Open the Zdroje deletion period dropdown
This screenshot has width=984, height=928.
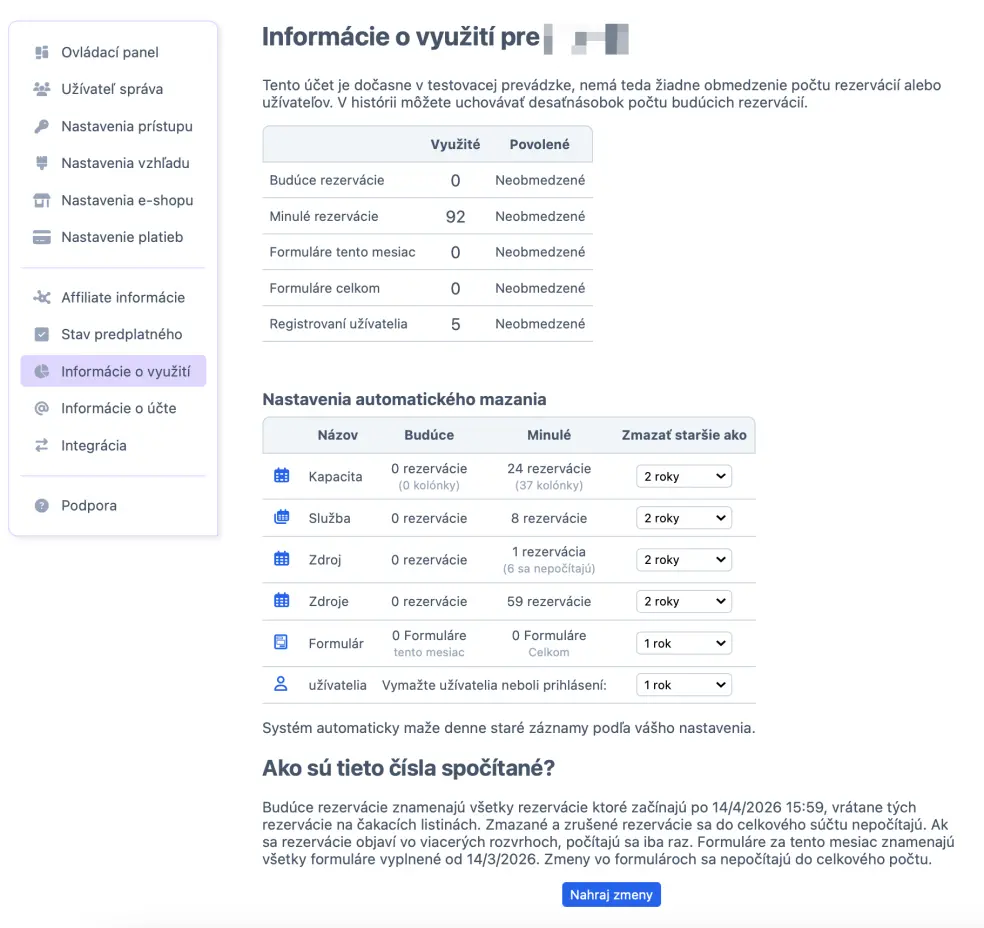683,601
